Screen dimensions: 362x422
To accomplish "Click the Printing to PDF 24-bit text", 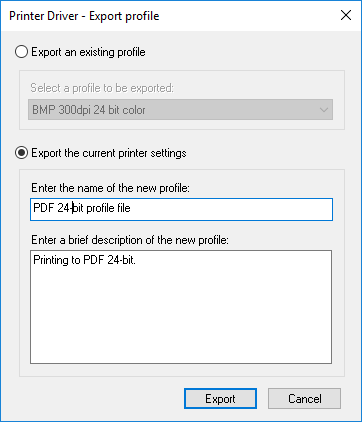I will (x=85, y=260).
